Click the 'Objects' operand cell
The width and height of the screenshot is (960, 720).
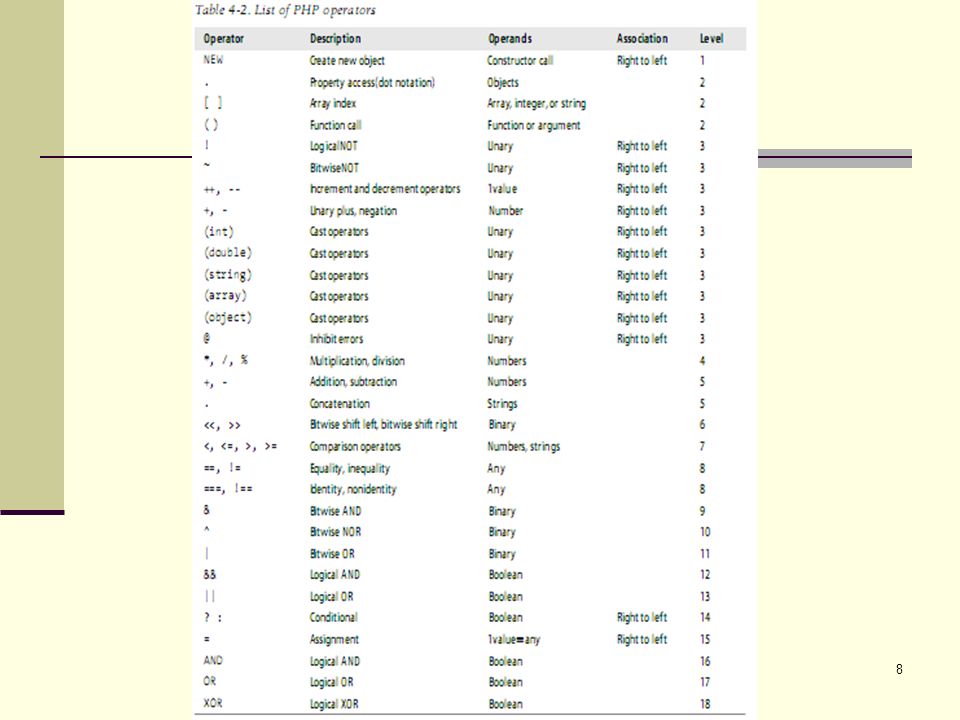[503, 83]
